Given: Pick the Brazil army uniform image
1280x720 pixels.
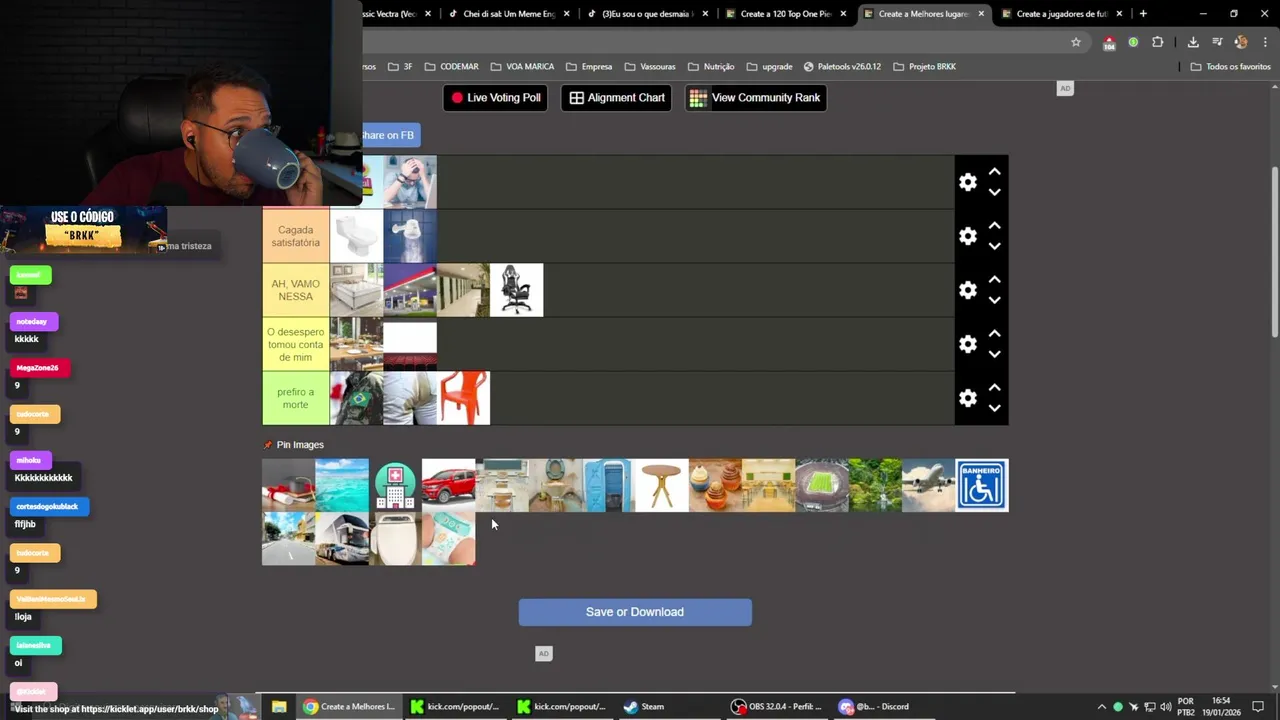Looking at the screenshot, I should point(357,398).
